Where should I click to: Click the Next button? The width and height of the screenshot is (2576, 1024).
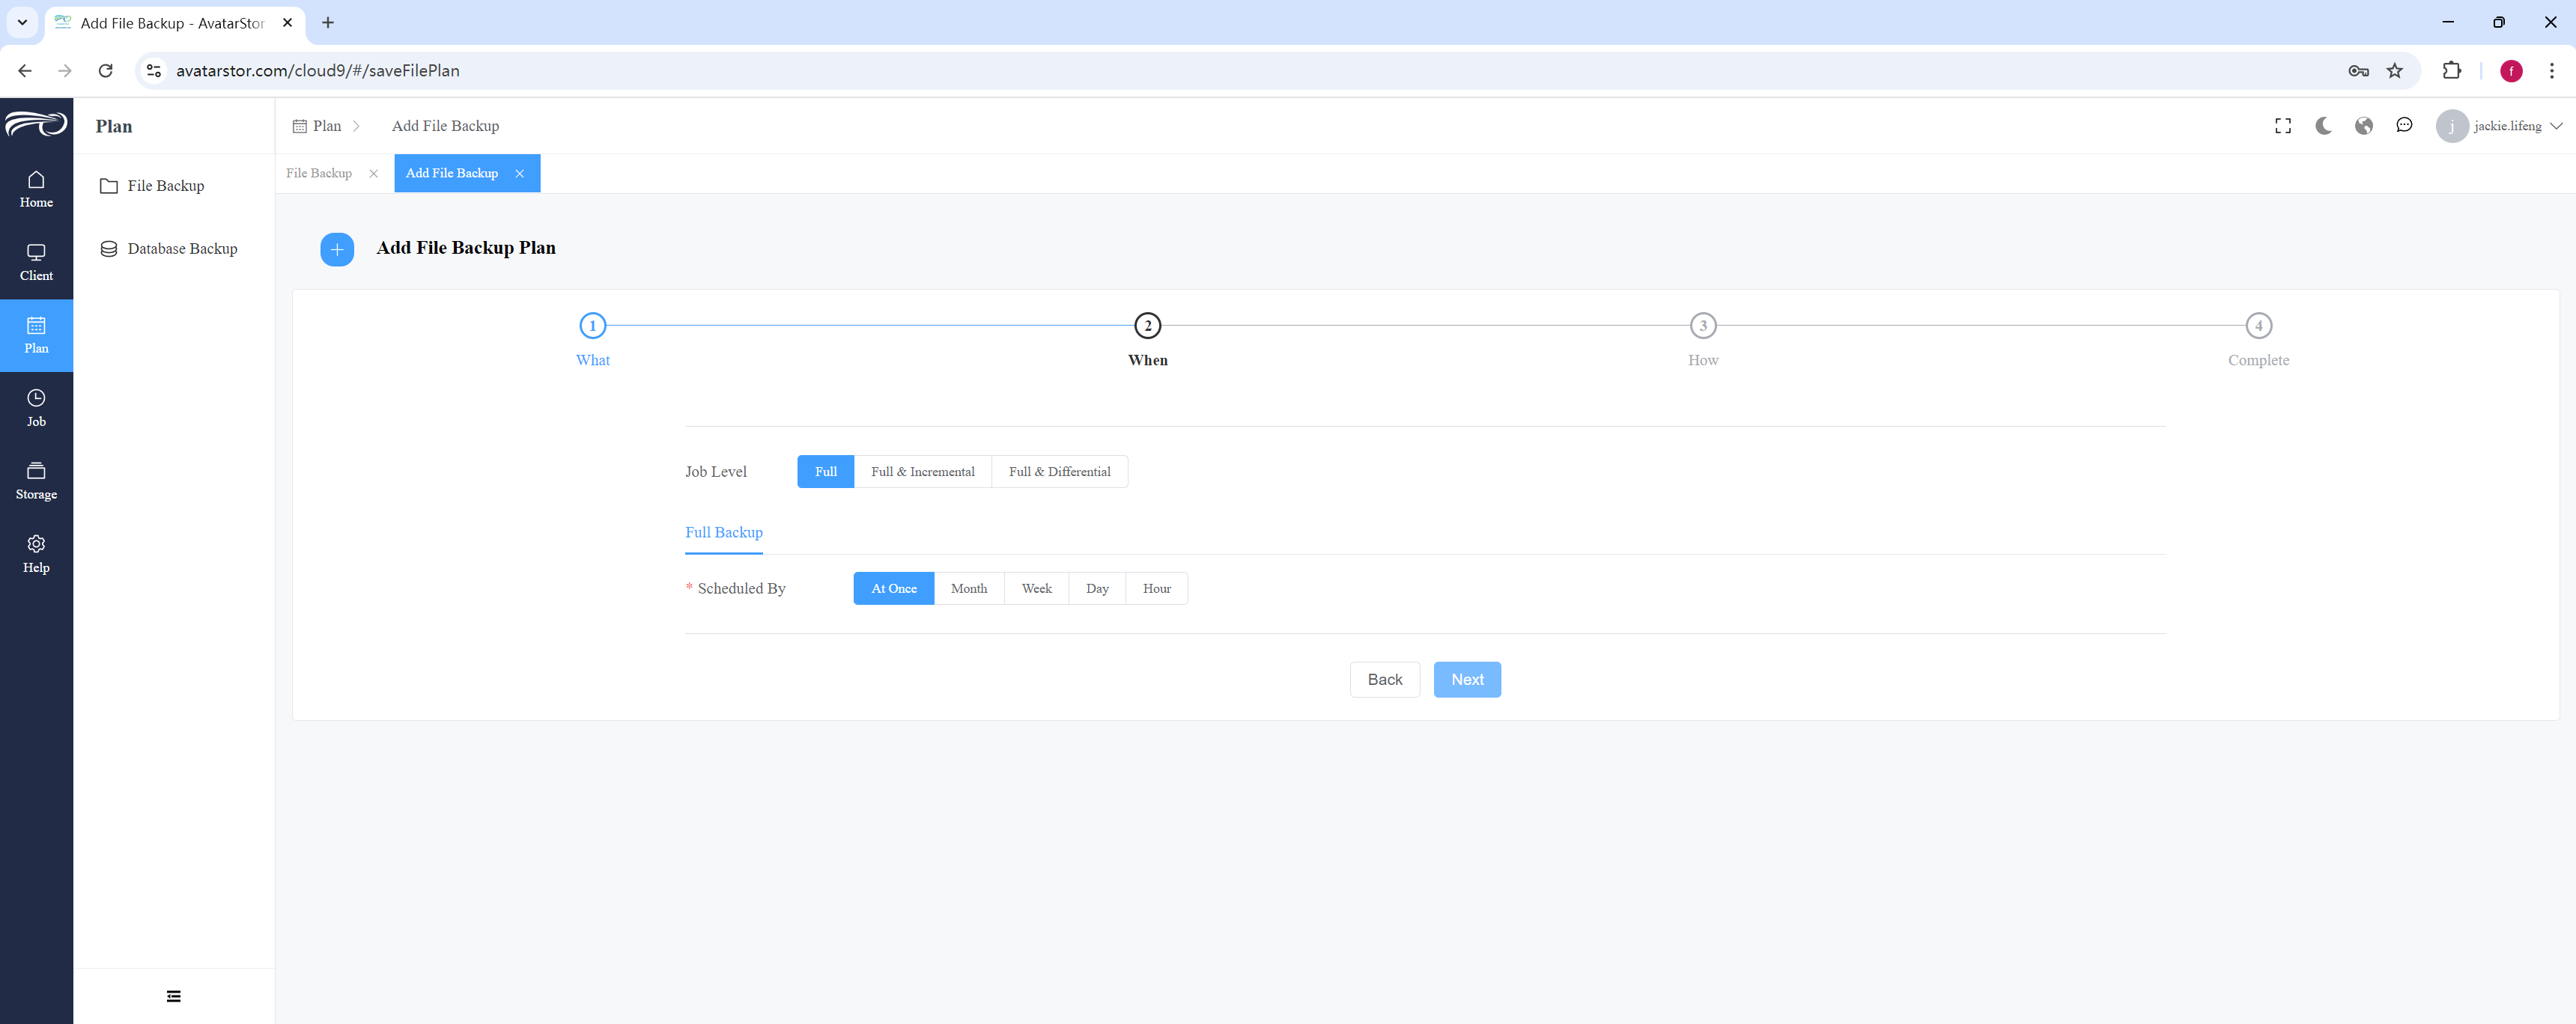(1466, 680)
